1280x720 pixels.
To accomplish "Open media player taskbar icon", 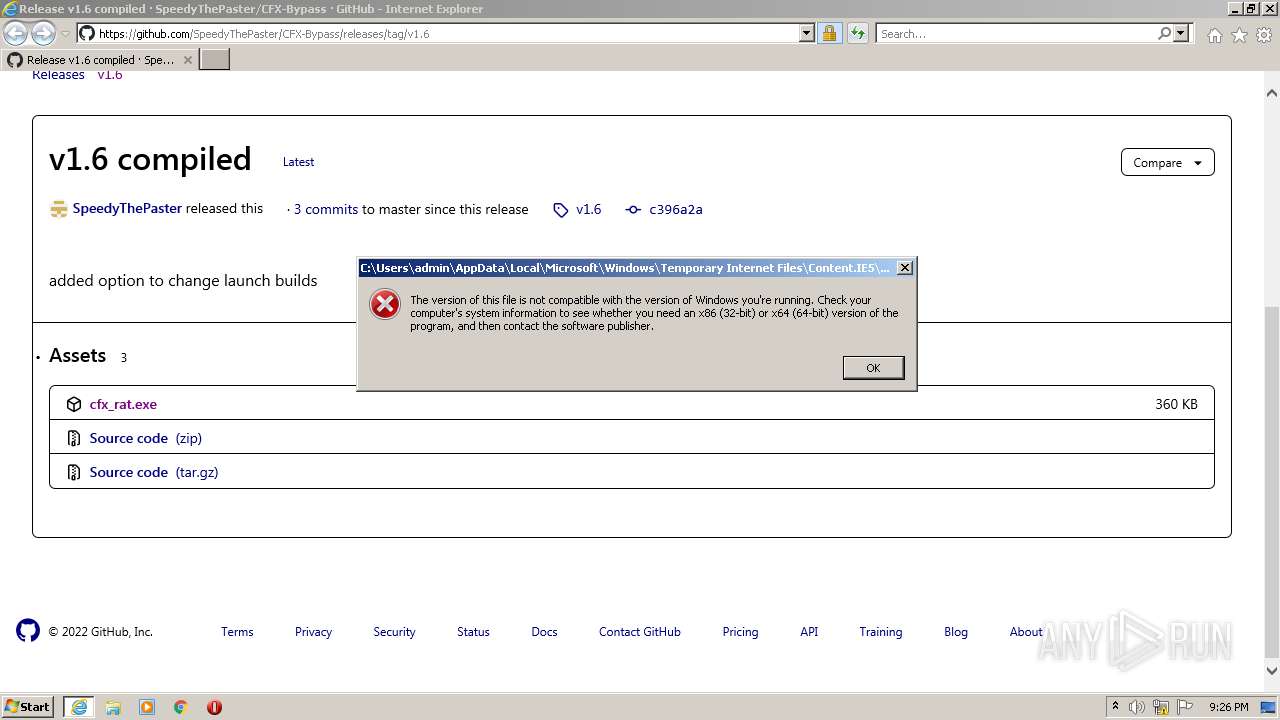I will (147, 707).
